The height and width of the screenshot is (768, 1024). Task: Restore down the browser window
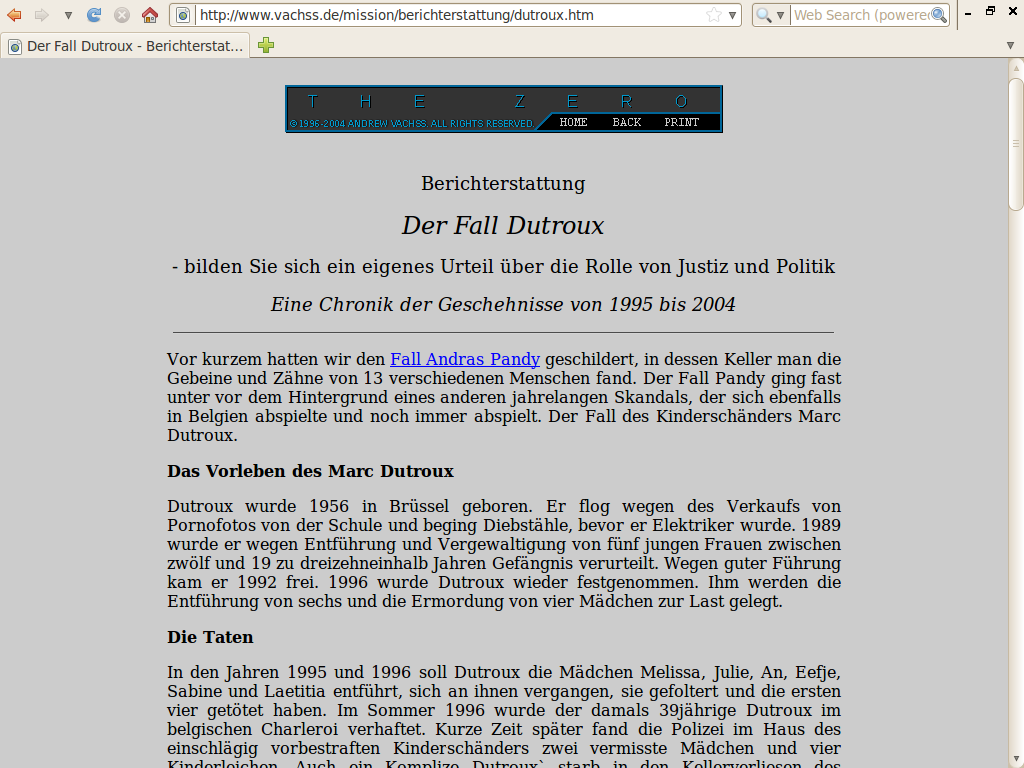click(x=991, y=10)
